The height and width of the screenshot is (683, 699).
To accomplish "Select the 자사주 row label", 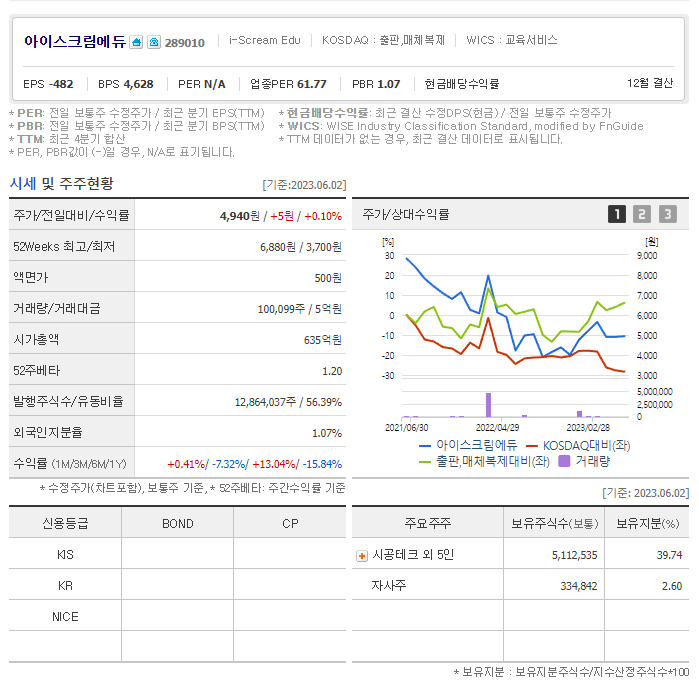I will point(389,585).
